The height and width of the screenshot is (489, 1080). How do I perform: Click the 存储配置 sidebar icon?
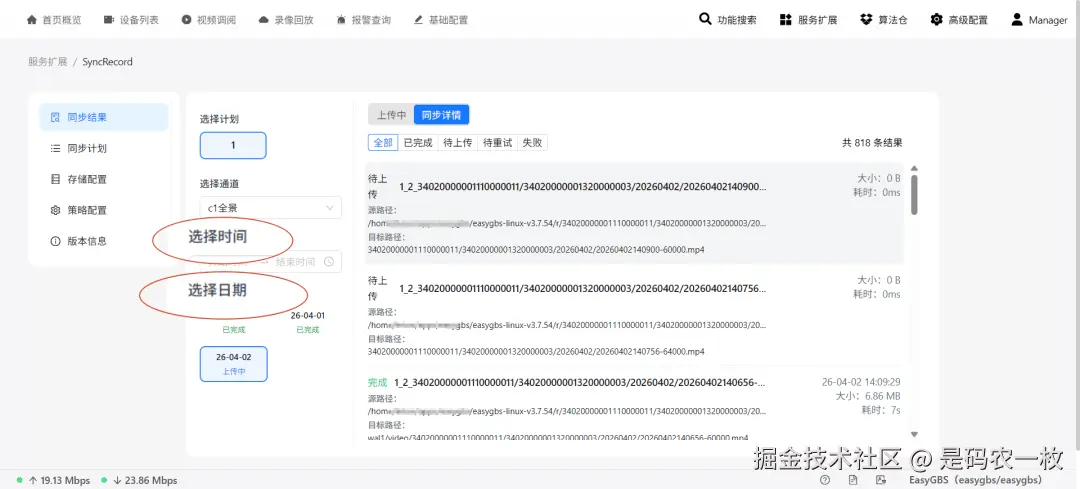pyautogui.click(x=56, y=180)
